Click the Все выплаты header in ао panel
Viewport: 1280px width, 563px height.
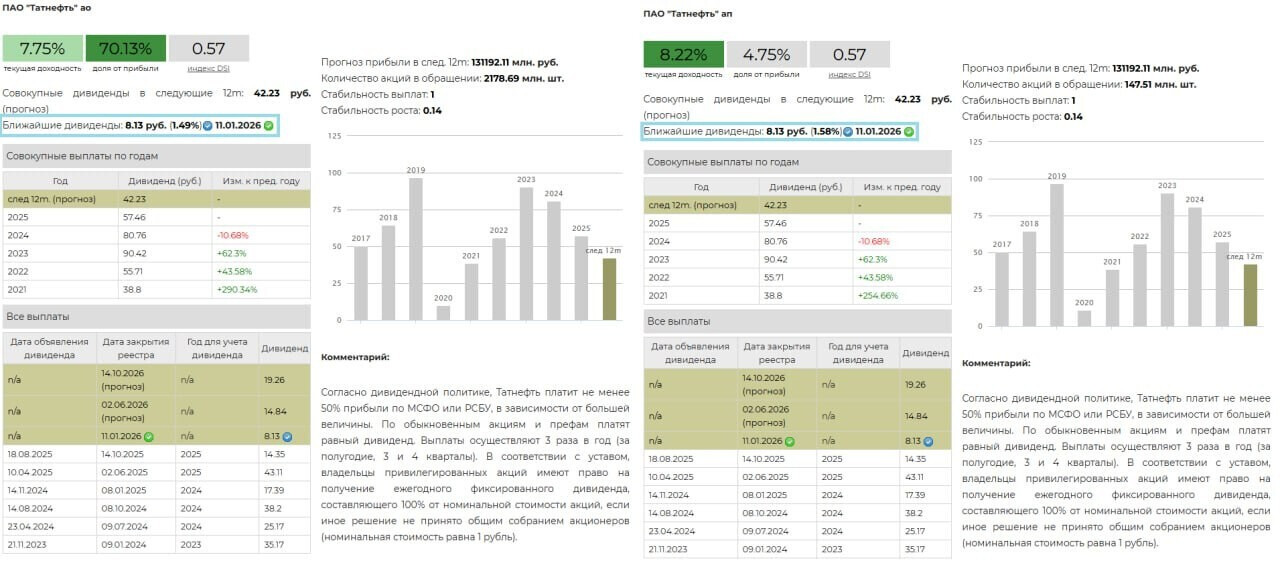pyautogui.click(x=156, y=316)
